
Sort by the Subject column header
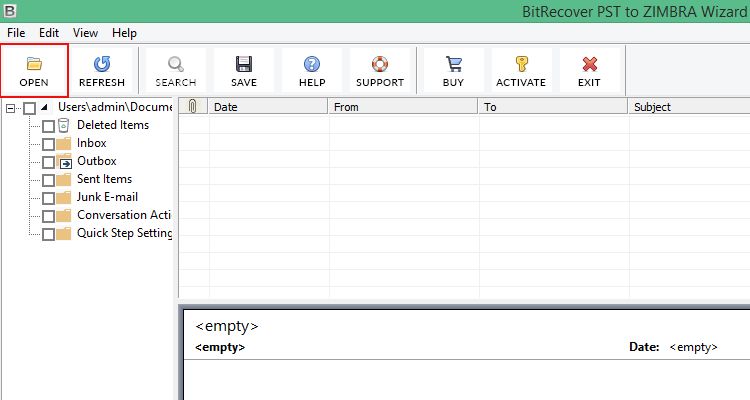click(x=689, y=106)
